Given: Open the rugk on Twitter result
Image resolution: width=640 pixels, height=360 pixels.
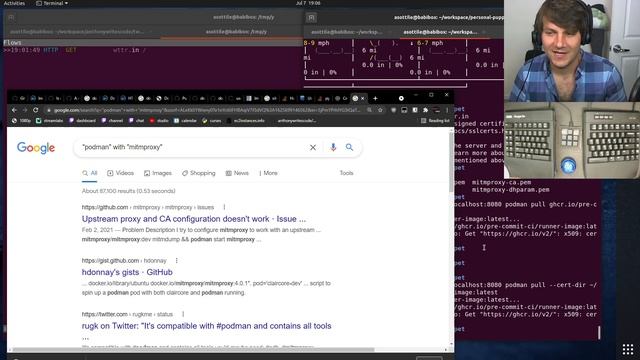Looking at the screenshot, I should click(207, 326).
